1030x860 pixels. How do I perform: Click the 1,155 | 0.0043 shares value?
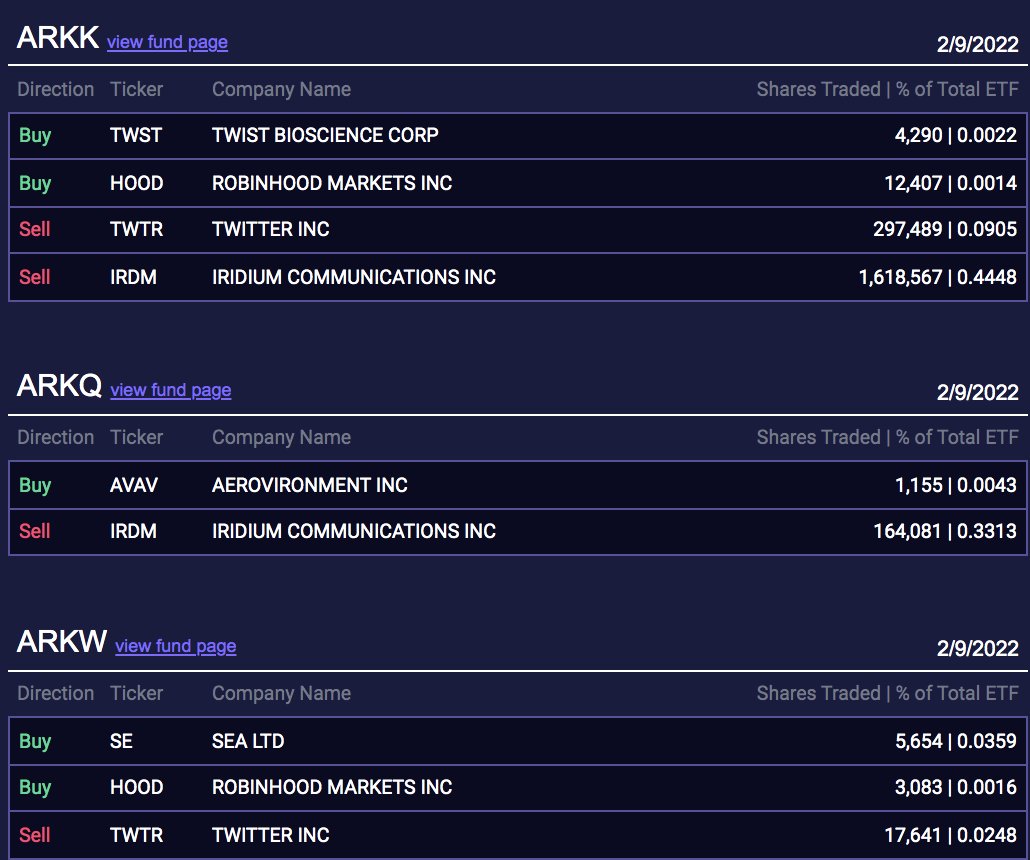(956, 486)
